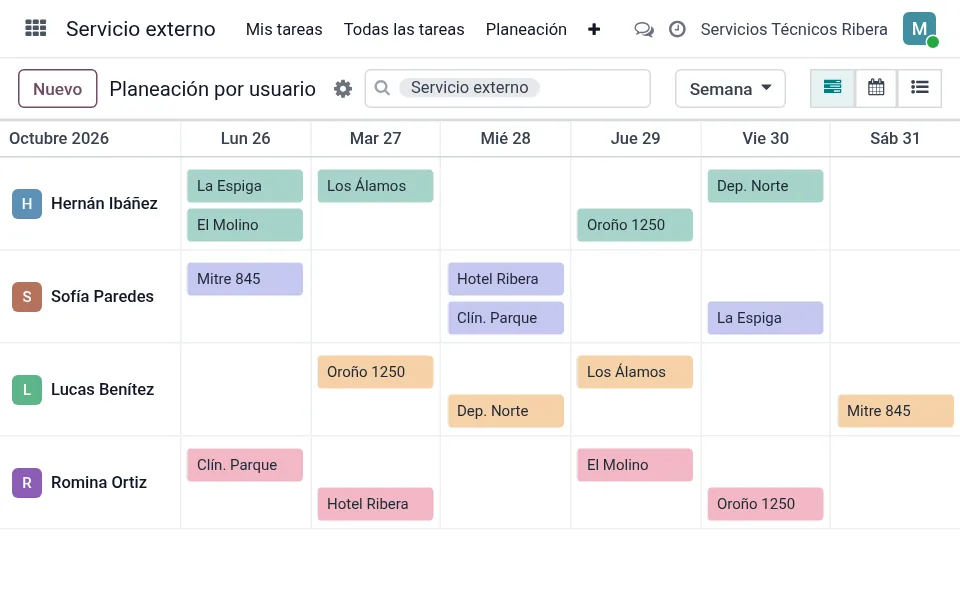This screenshot has width=960, height=600.
Task: Open Todas las tareas menu
Action: pos(404,29)
